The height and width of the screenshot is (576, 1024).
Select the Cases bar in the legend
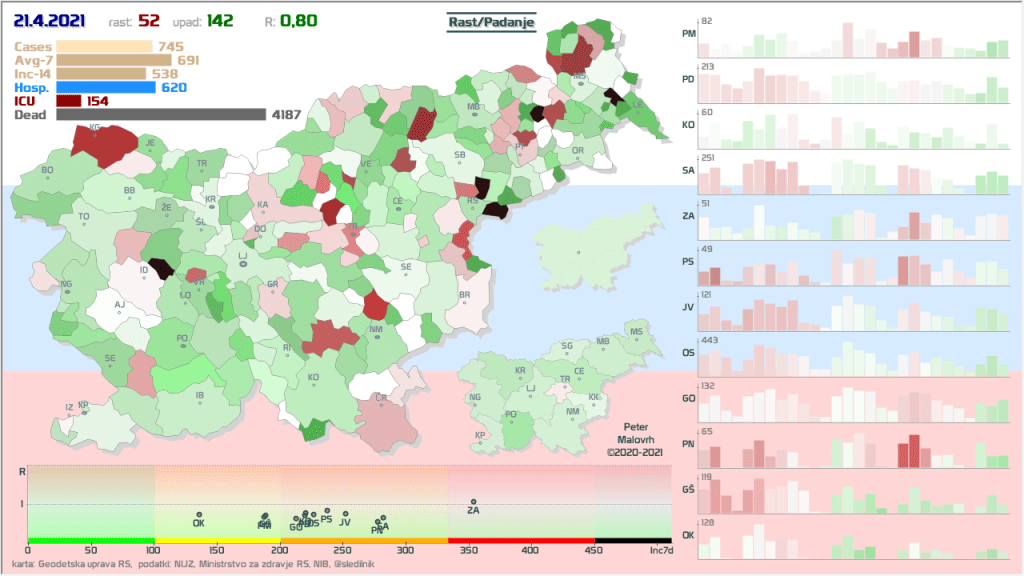104,46
